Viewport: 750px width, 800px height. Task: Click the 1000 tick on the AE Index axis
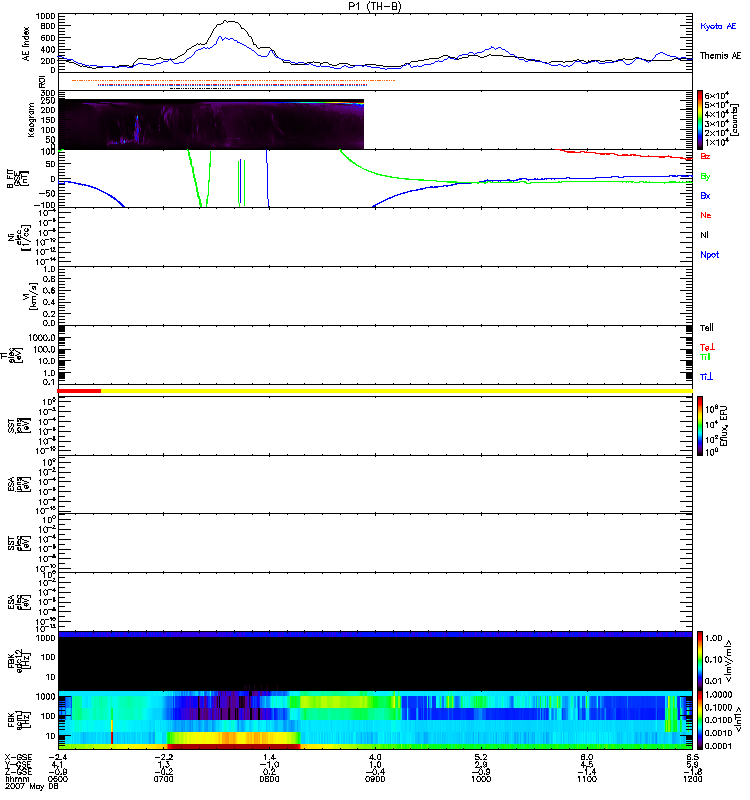tap(45, 16)
